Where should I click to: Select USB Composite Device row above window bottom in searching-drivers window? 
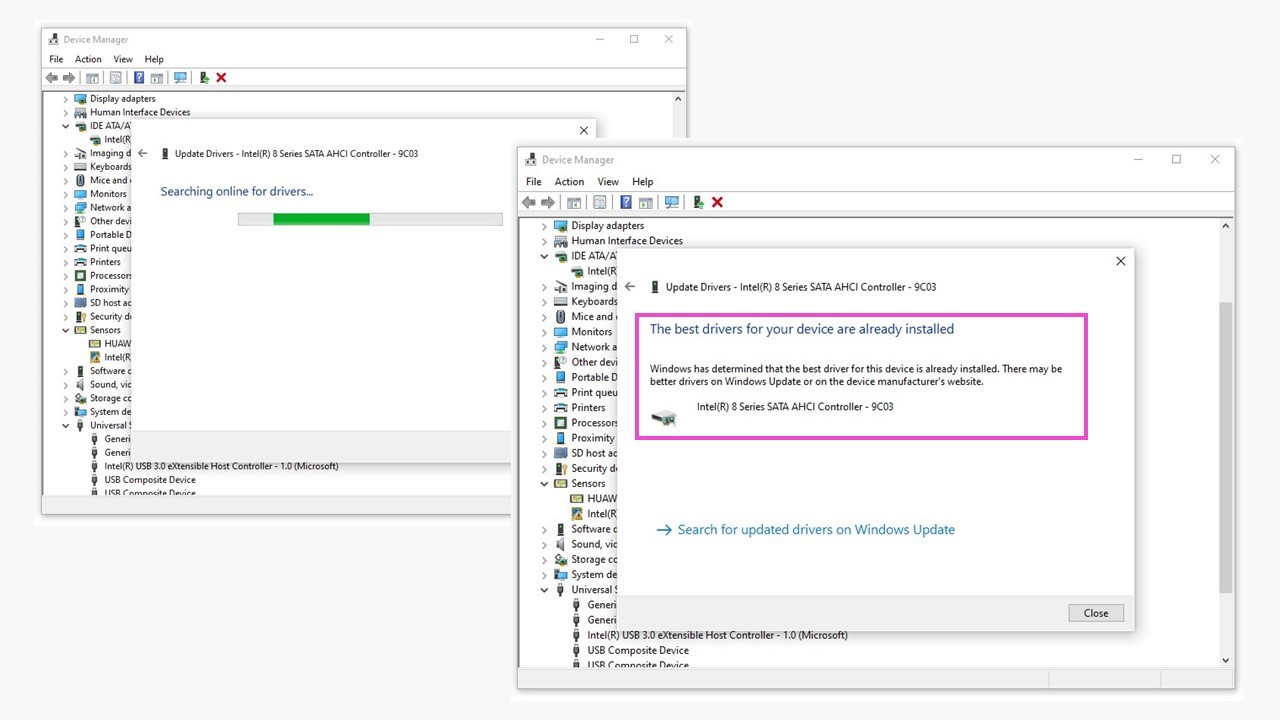150,480
